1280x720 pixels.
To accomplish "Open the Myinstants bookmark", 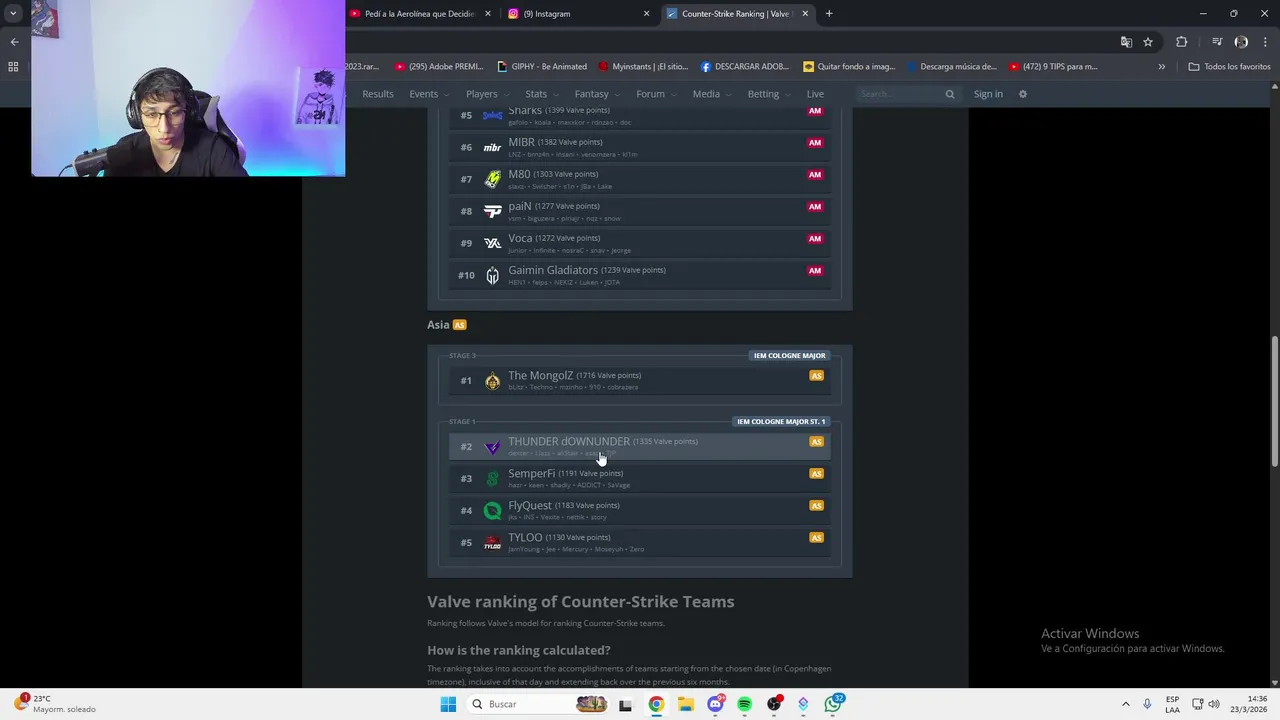I will [643, 67].
